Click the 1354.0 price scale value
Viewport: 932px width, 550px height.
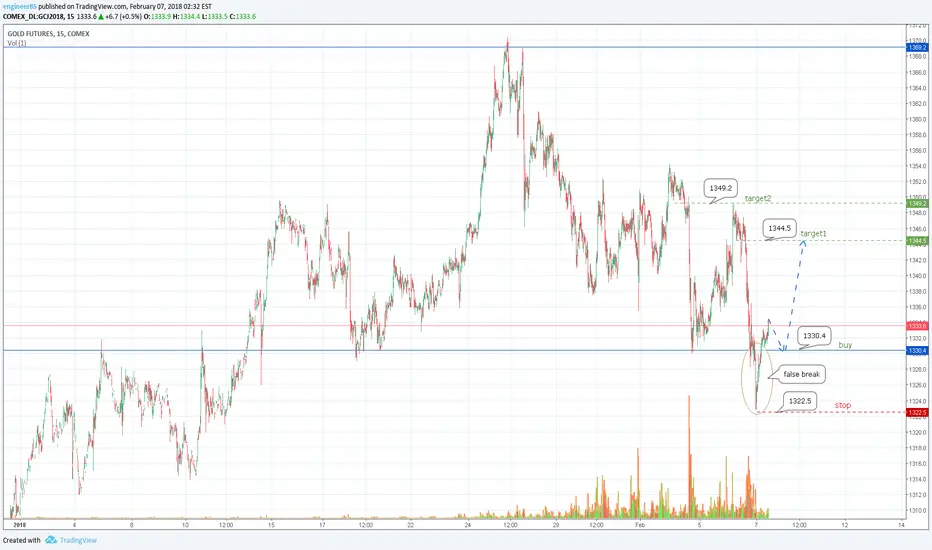tap(917, 166)
